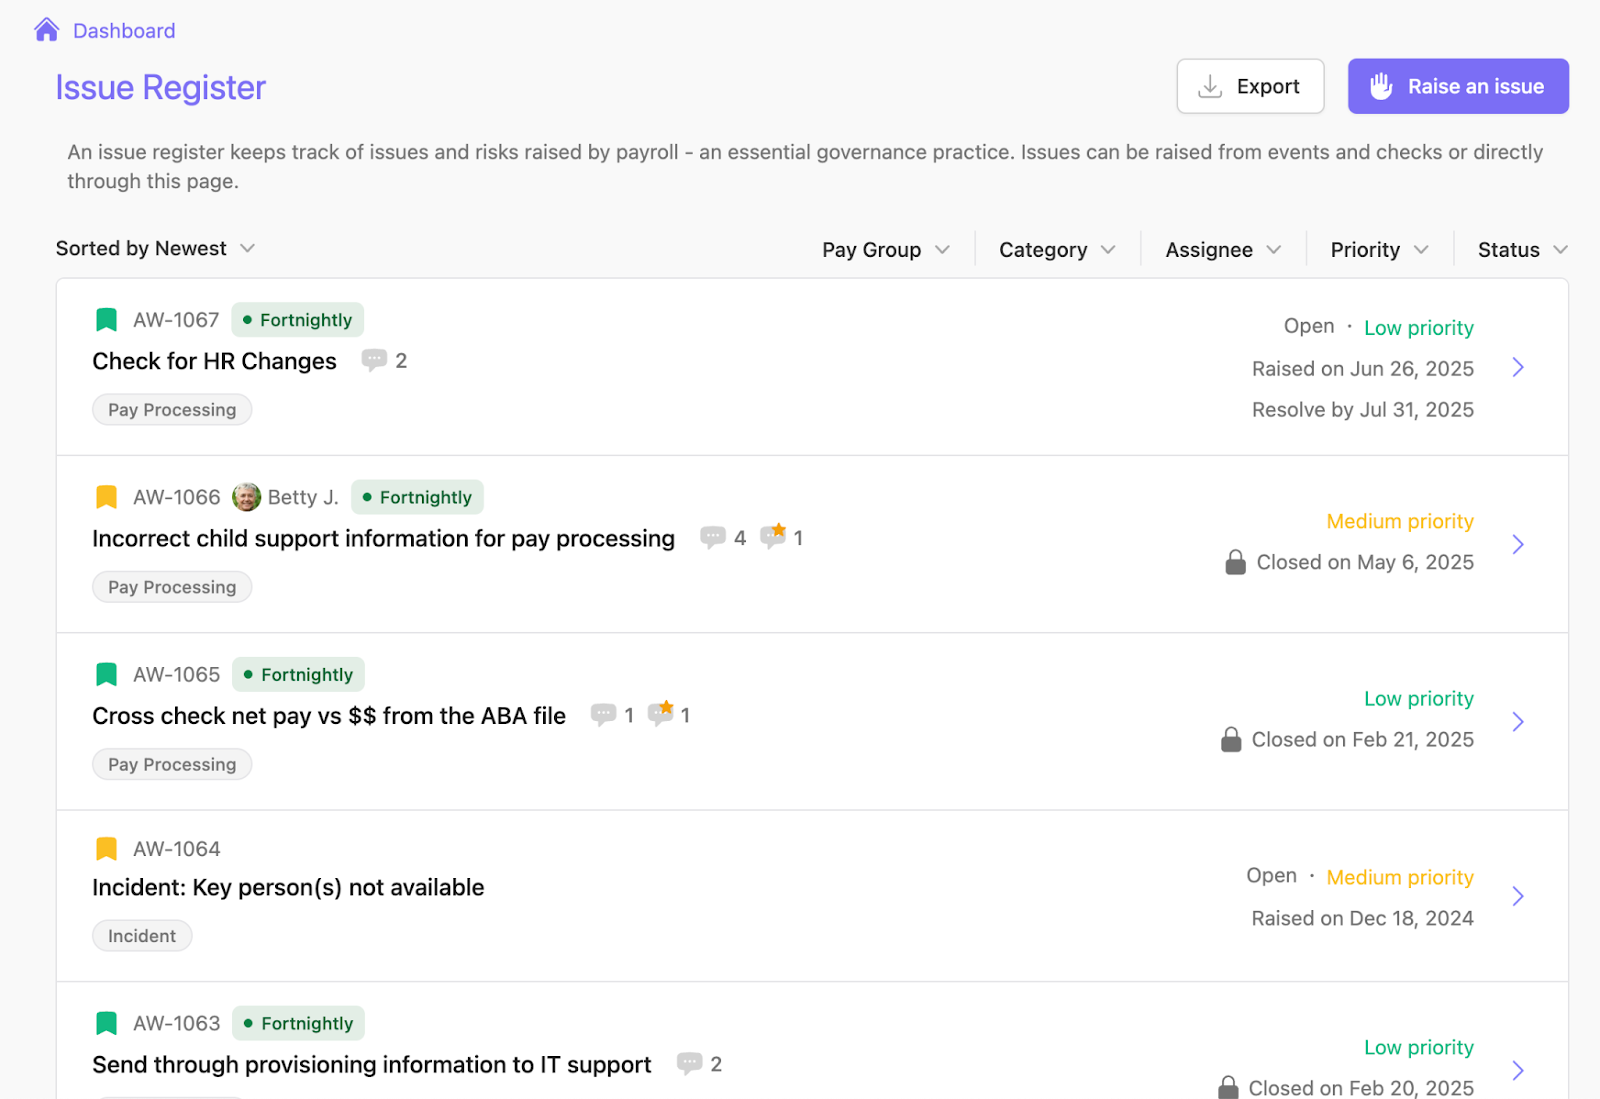This screenshot has width=1600, height=1099.
Task: Click the Fortnightly tag on AW-1065
Action: (x=298, y=675)
